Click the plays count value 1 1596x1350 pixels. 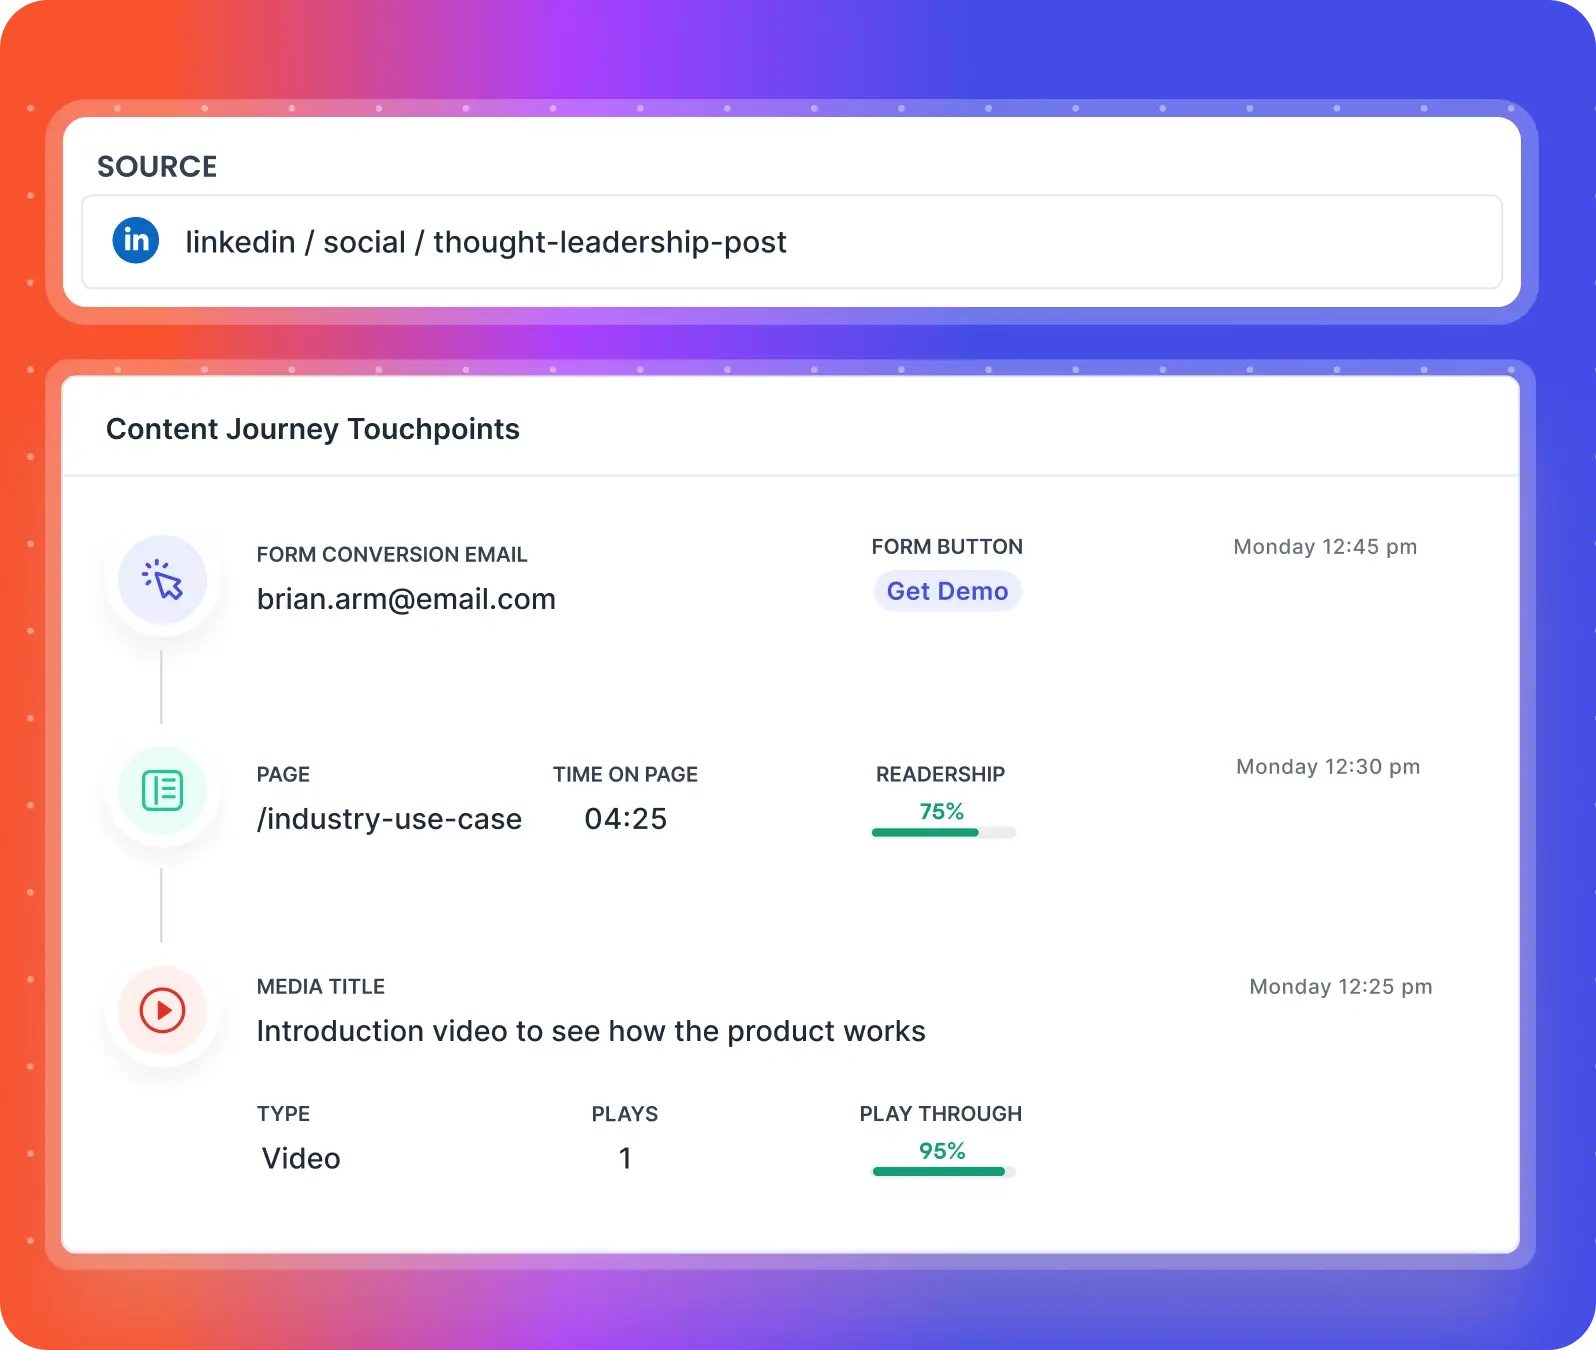(625, 1158)
